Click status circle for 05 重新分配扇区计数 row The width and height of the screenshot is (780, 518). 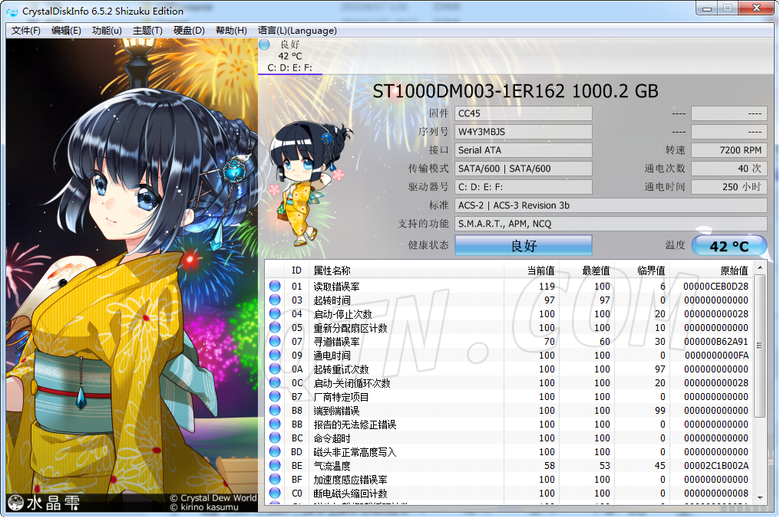[274, 327]
